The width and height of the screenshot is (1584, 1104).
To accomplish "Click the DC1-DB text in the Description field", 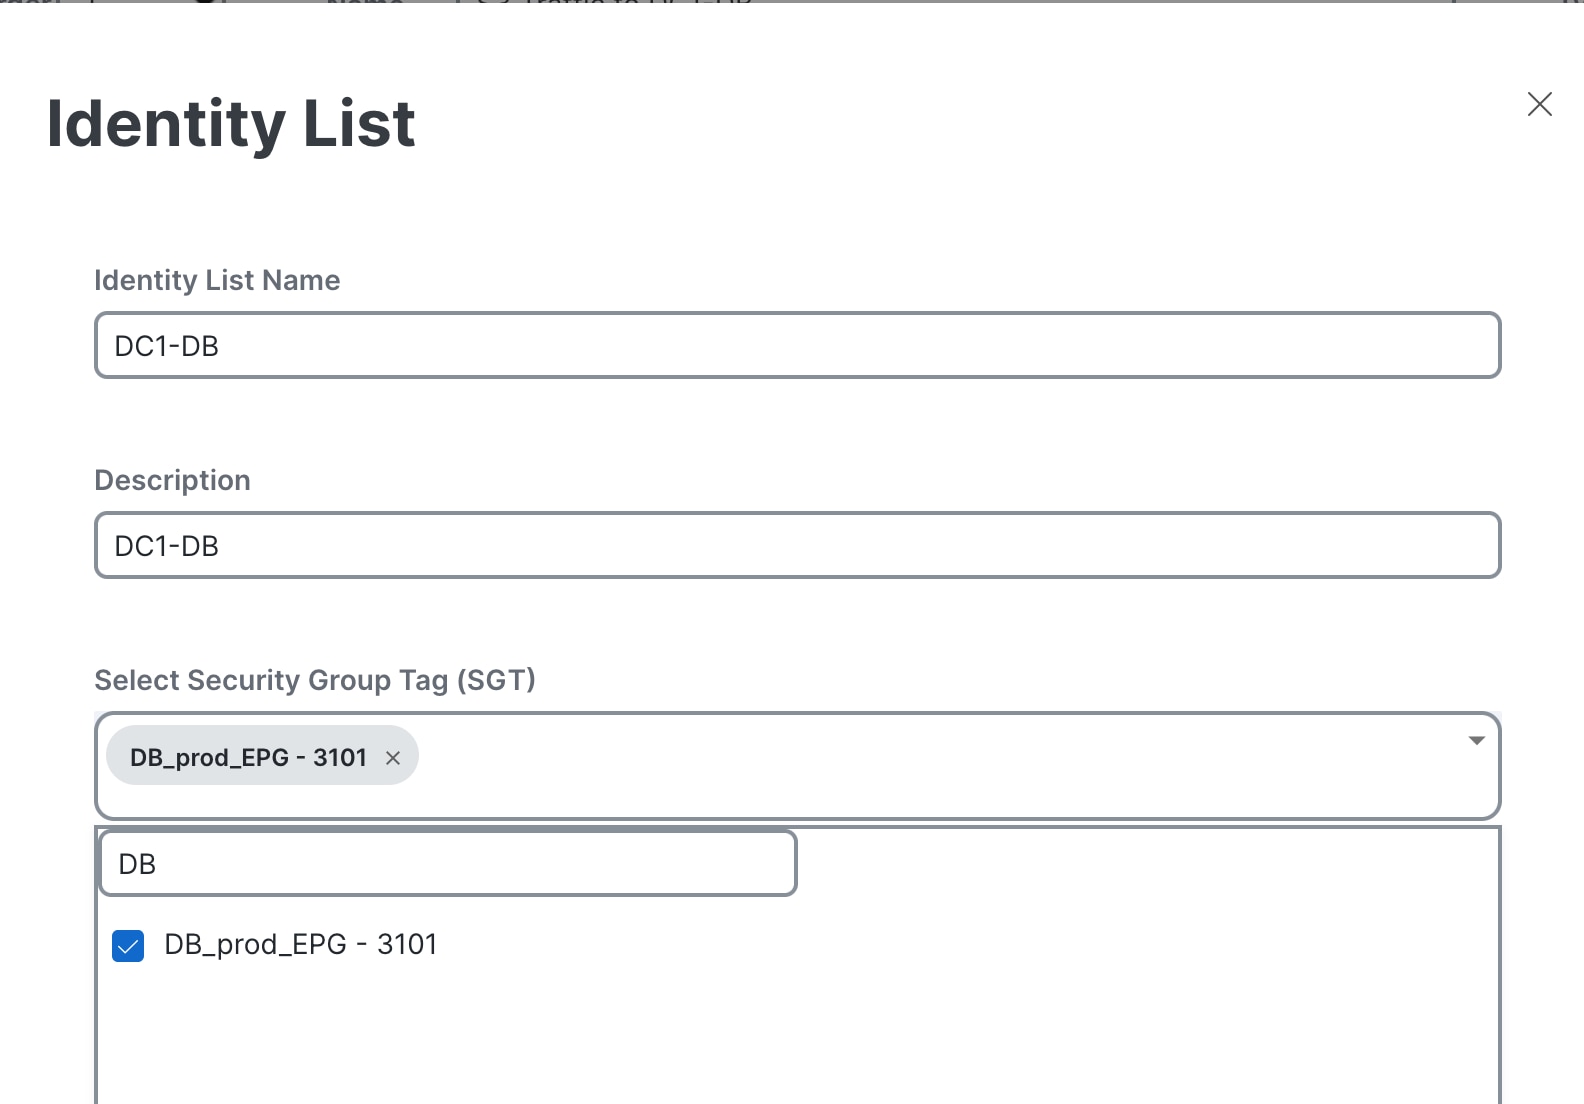I will coord(167,546).
